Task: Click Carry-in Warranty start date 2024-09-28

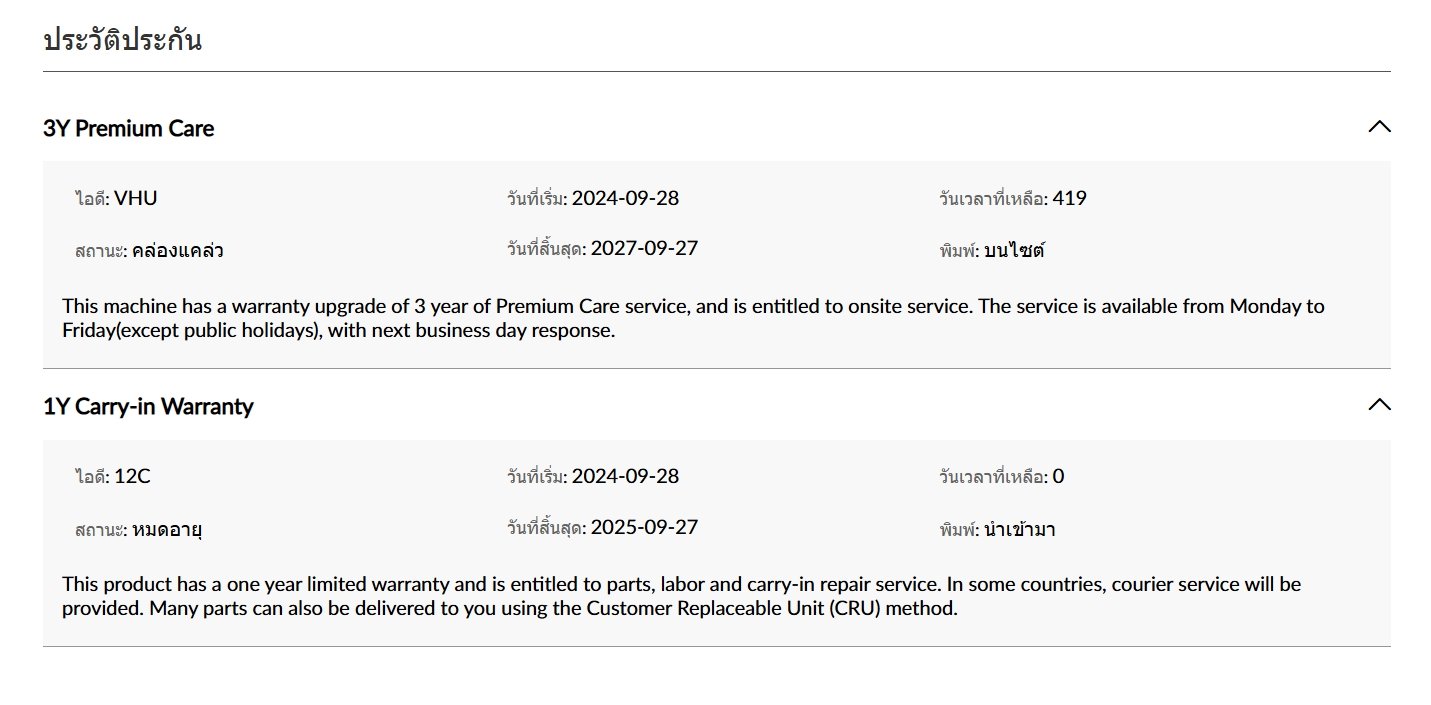Action: (625, 476)
